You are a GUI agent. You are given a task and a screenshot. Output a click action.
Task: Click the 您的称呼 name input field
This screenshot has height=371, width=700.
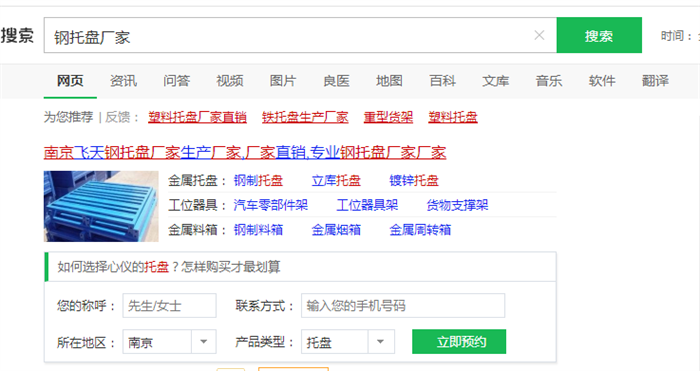click(x=170, y=305)
